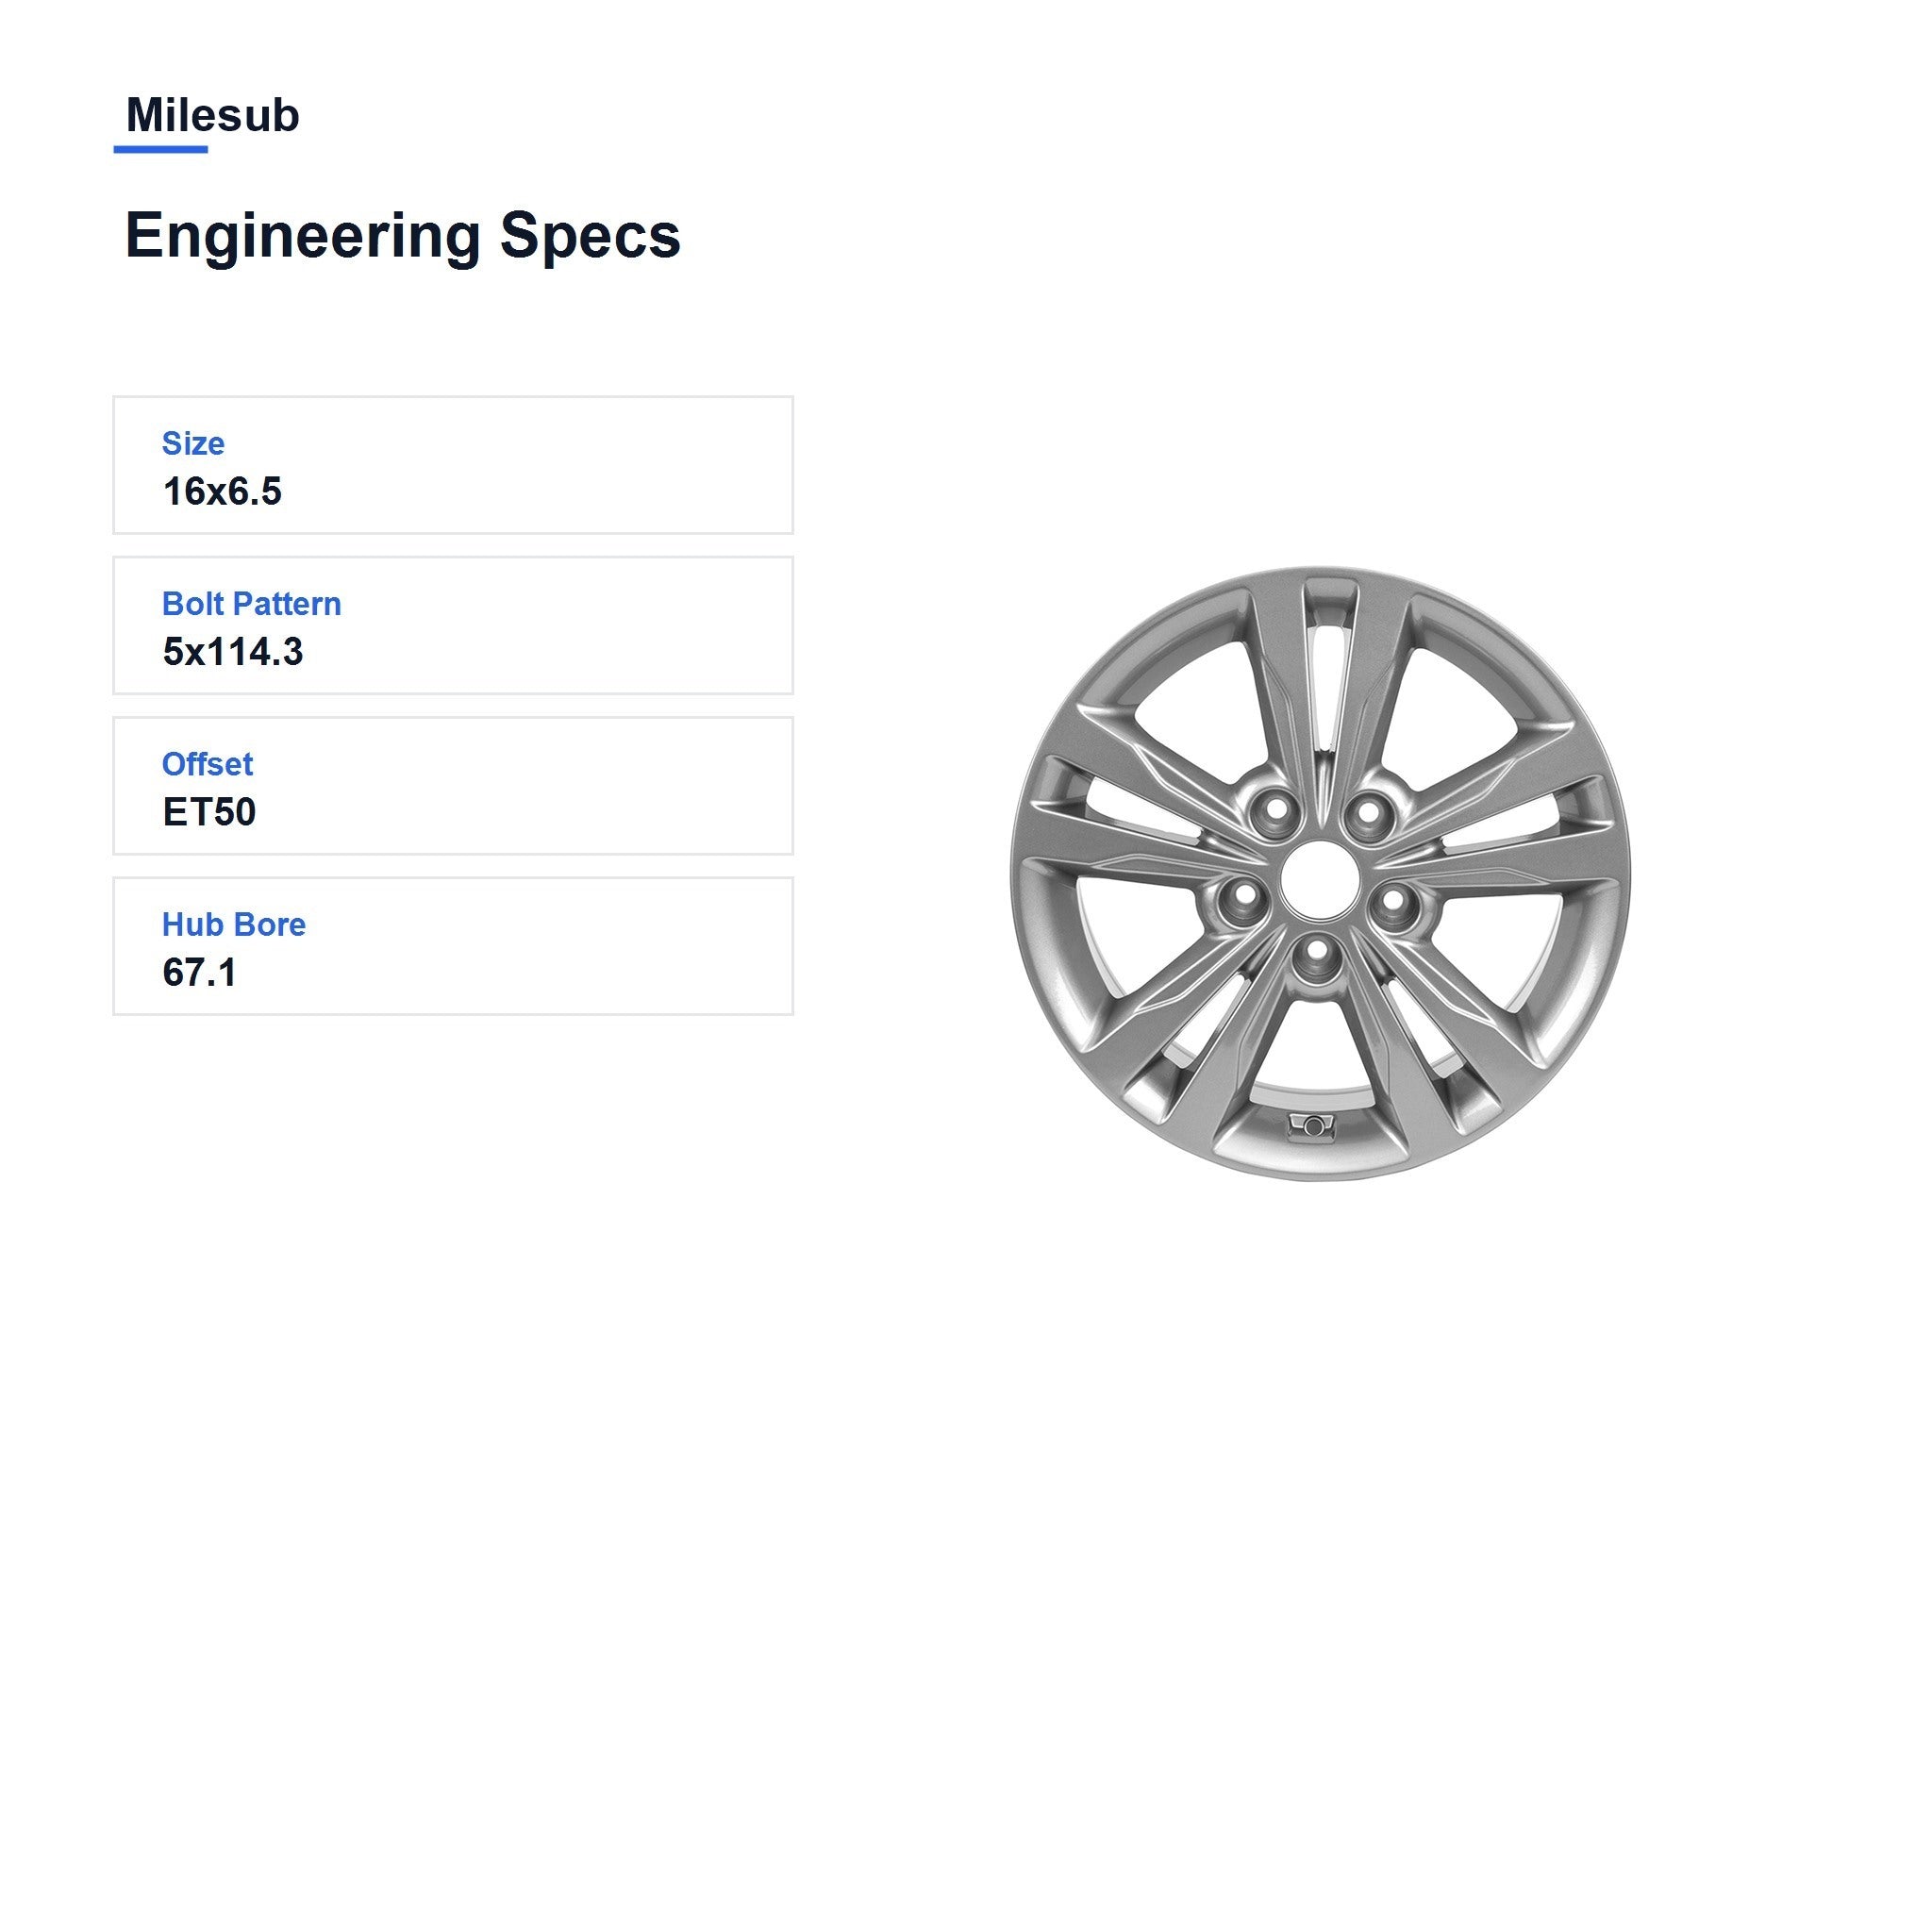Select the 5x114.3 bolt pattern value
The width and height of the screenshot is (1932, 1932).
point(233,652)
